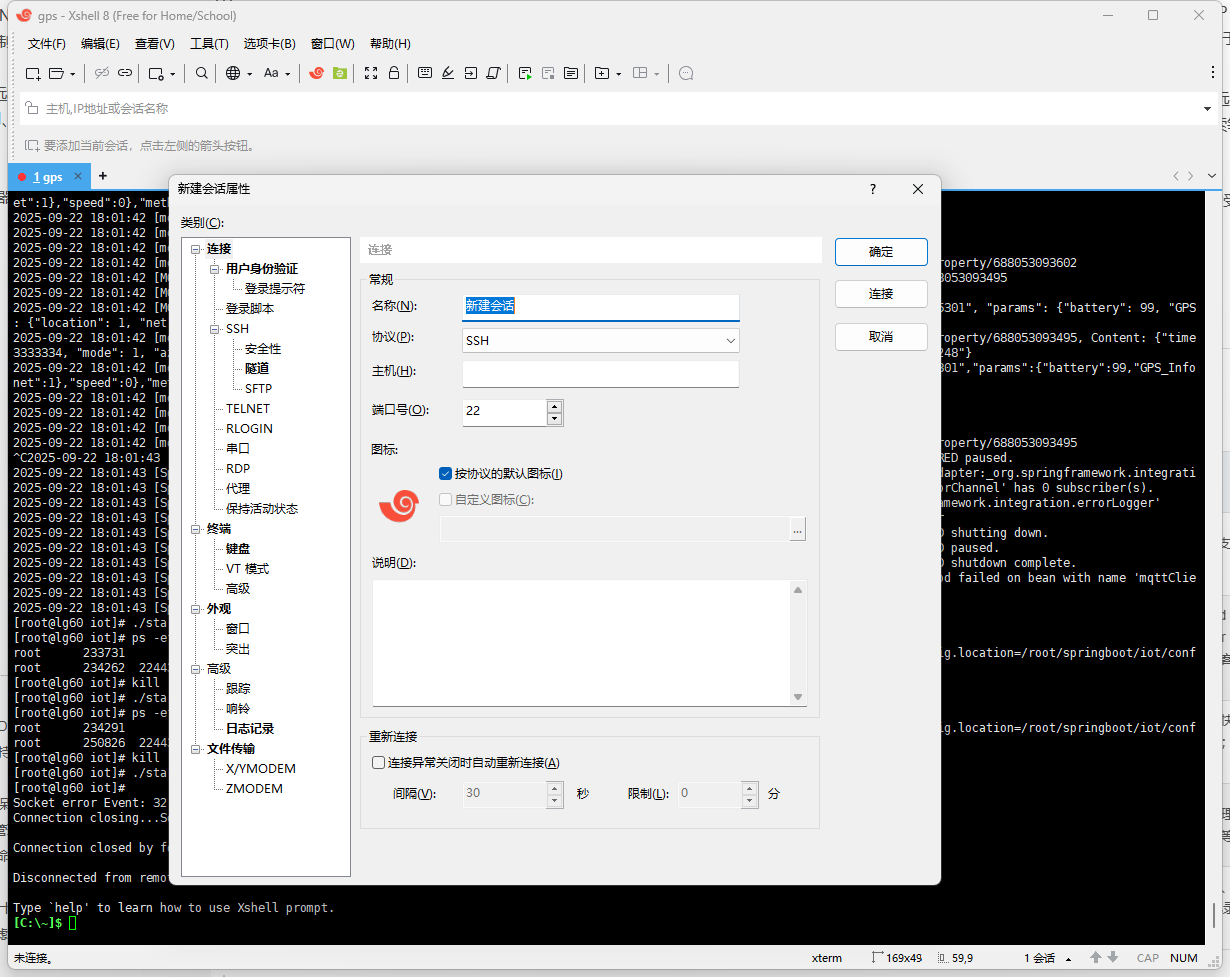This screenshot has width=1230, height=977.
Task: Decrease 端口号 with down stepper arrow
Action: pos(554,419)
